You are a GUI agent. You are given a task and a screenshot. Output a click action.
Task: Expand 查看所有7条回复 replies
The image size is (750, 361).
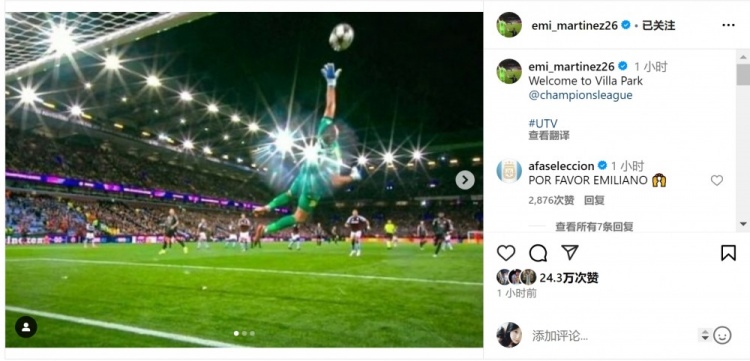(x=594, y=226)
